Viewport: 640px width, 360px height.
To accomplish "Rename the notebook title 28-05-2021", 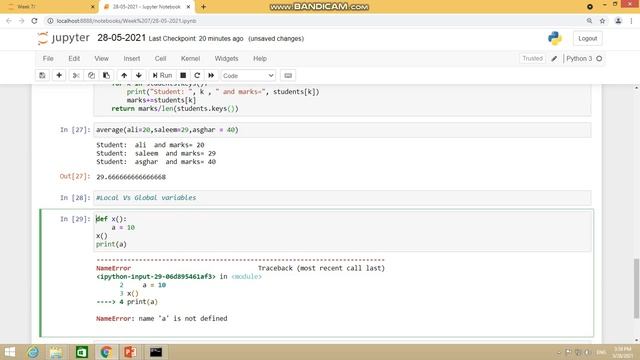I will pyautogui.click(x=121, y=38).
